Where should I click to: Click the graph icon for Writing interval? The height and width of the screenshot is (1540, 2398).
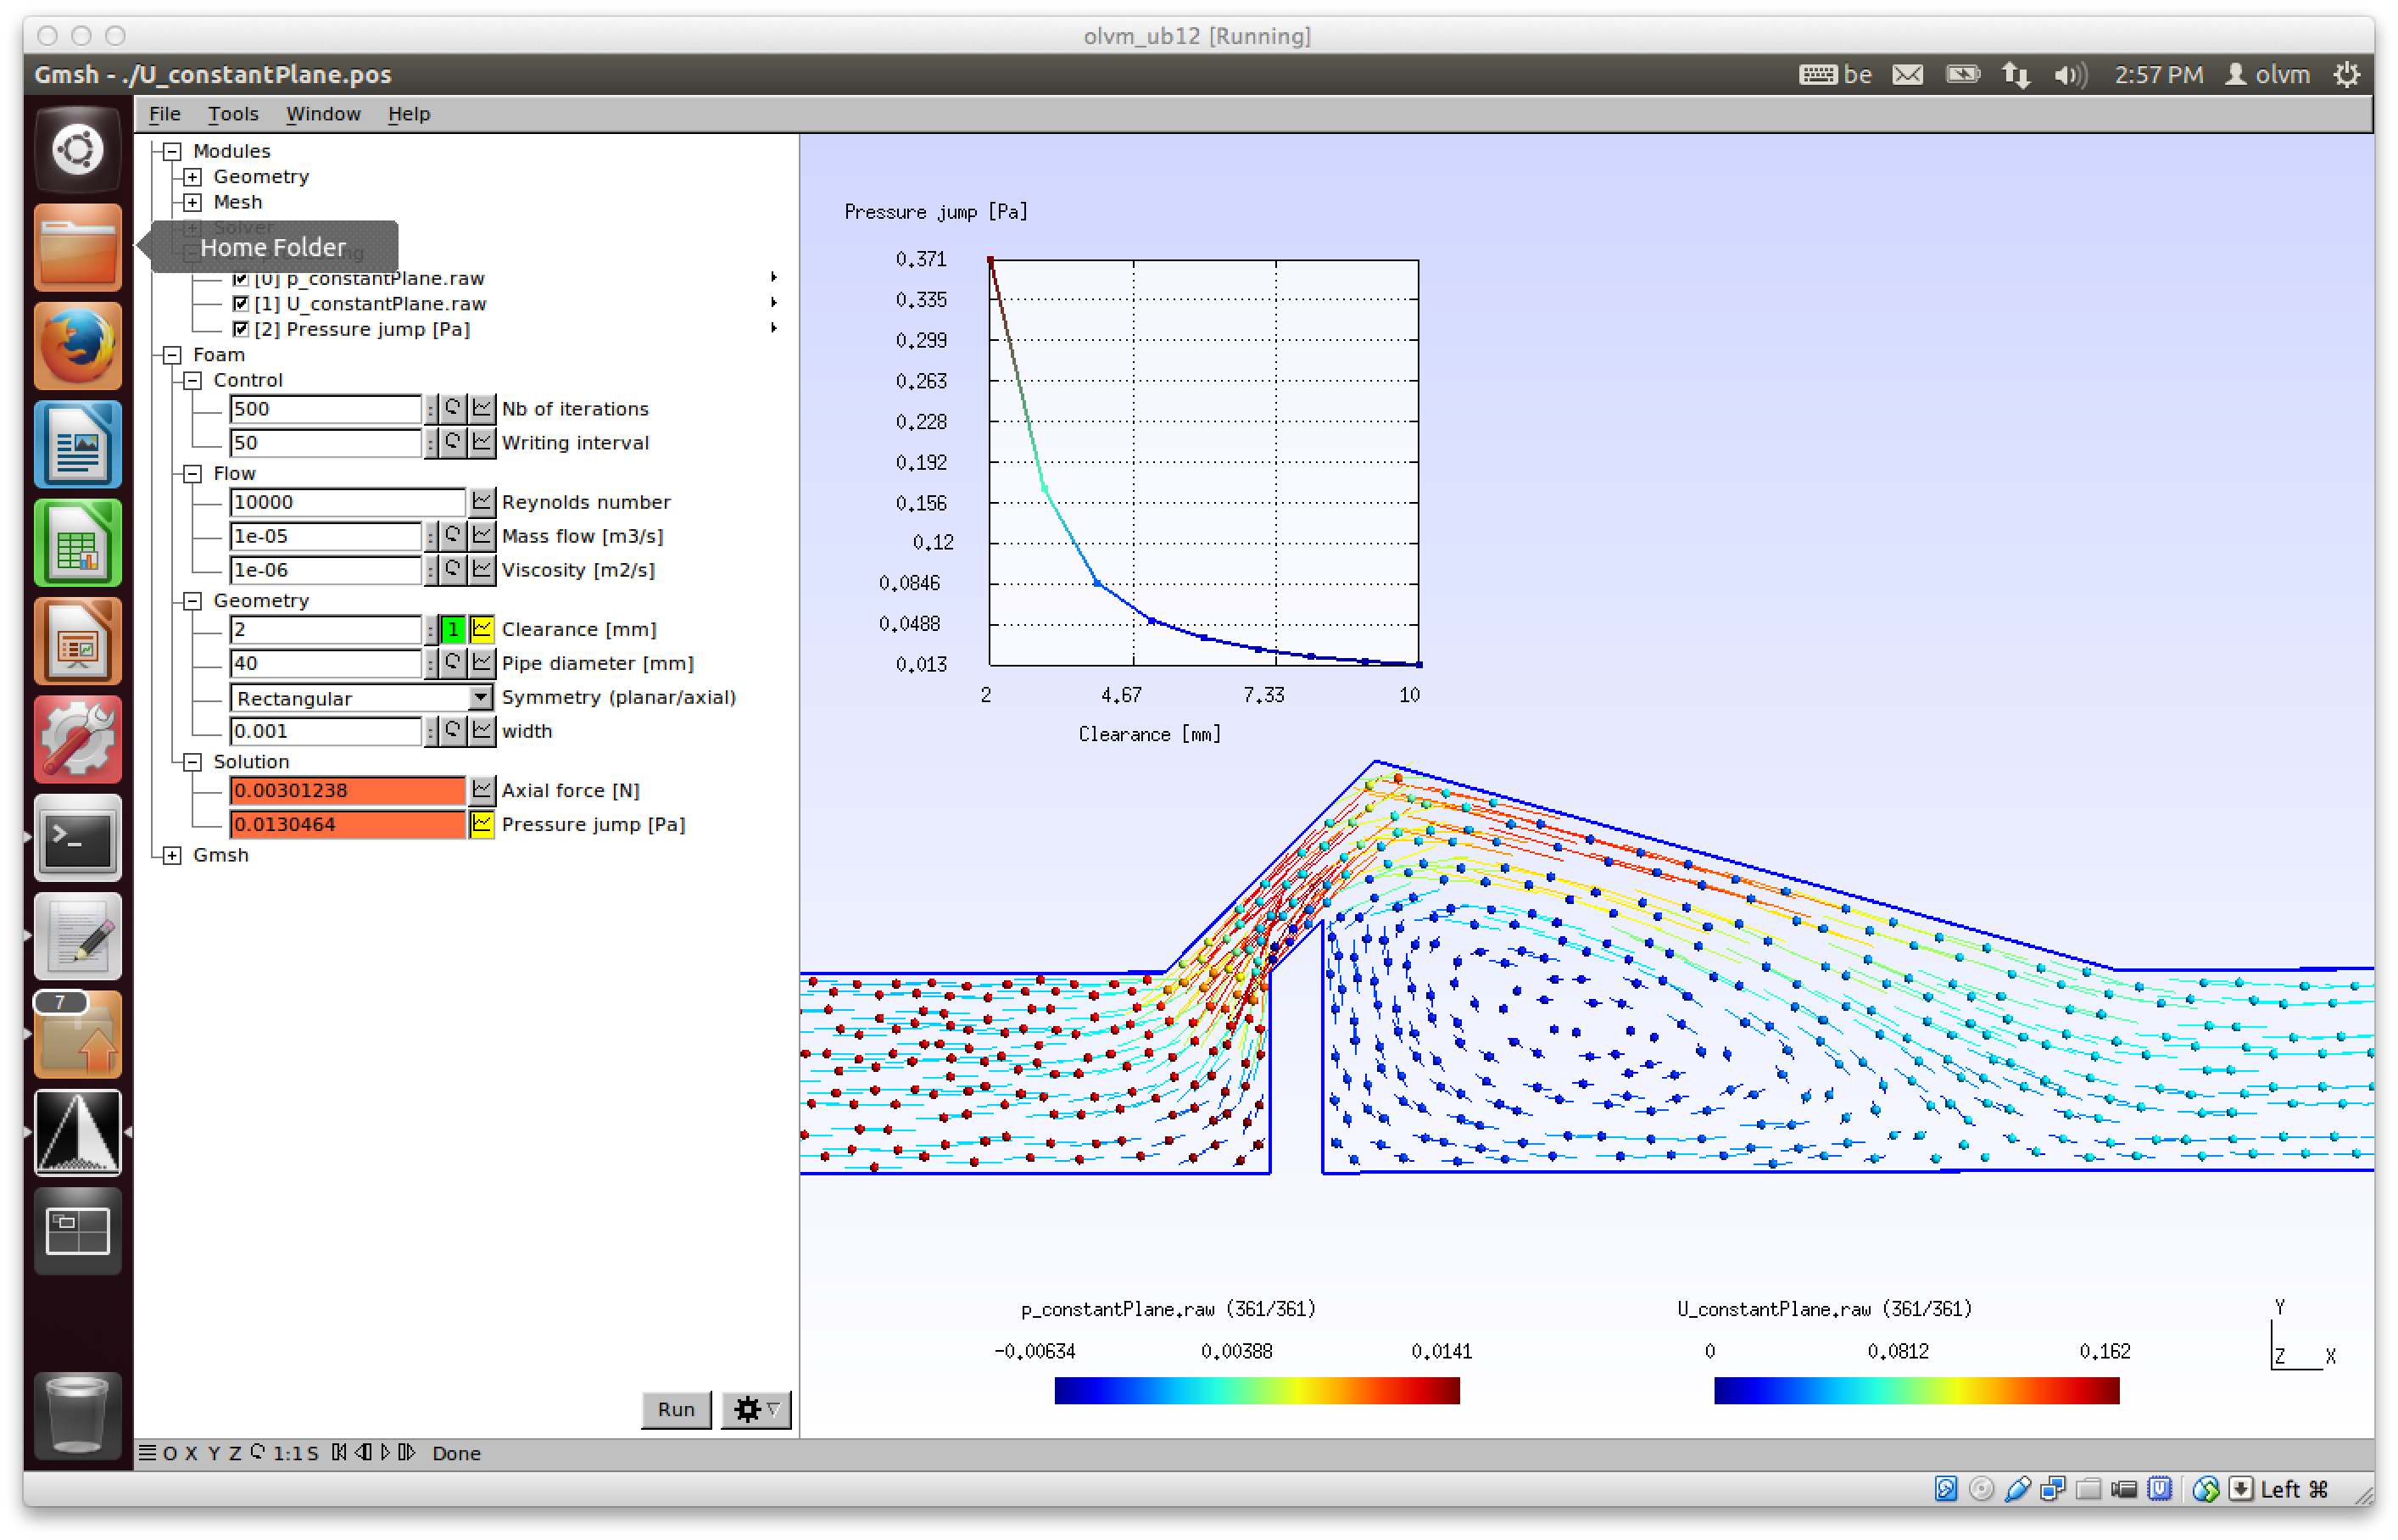pyautogui.click(x=482, y=442)
